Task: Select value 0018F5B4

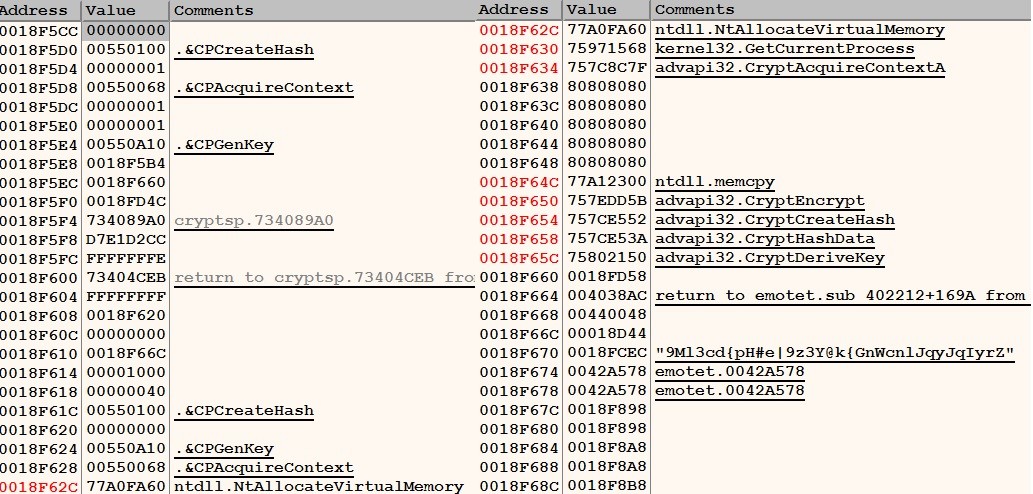Action: click(x=126, y=163)
